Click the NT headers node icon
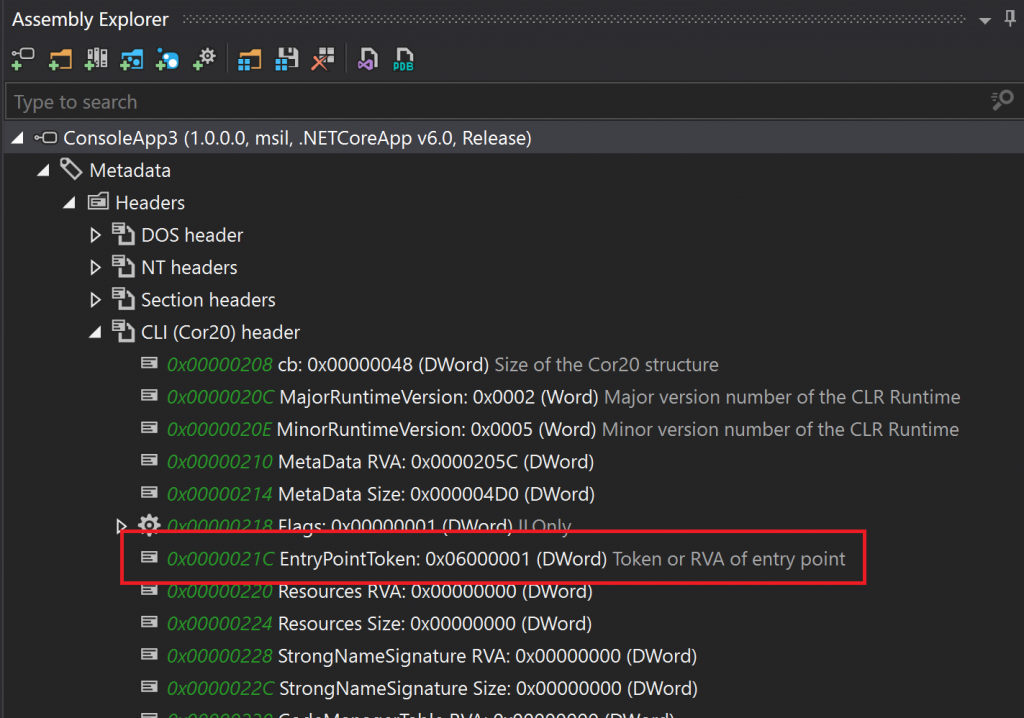The width and height of the screenshot is (1024, 718). click(123, 266)
